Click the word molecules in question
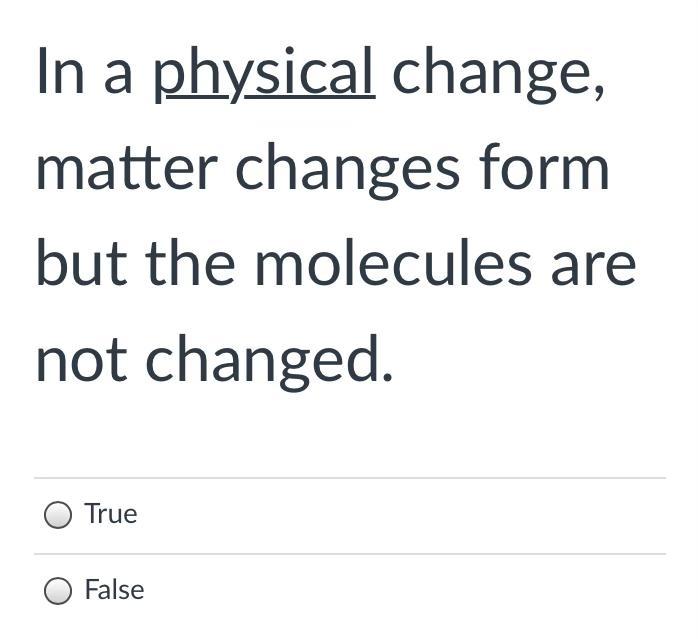This screenshot has height=639, width=698. coord(394,265)
